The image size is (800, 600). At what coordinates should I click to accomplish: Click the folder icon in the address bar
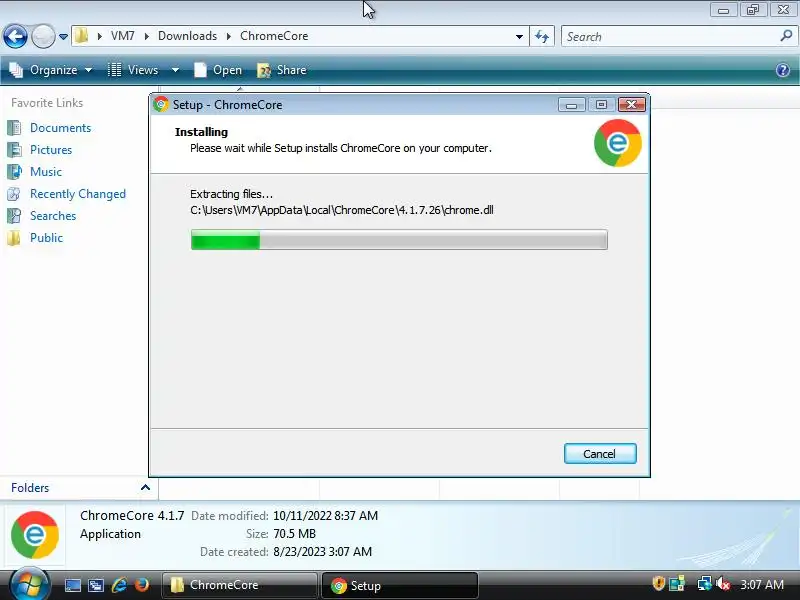(81, 36)
